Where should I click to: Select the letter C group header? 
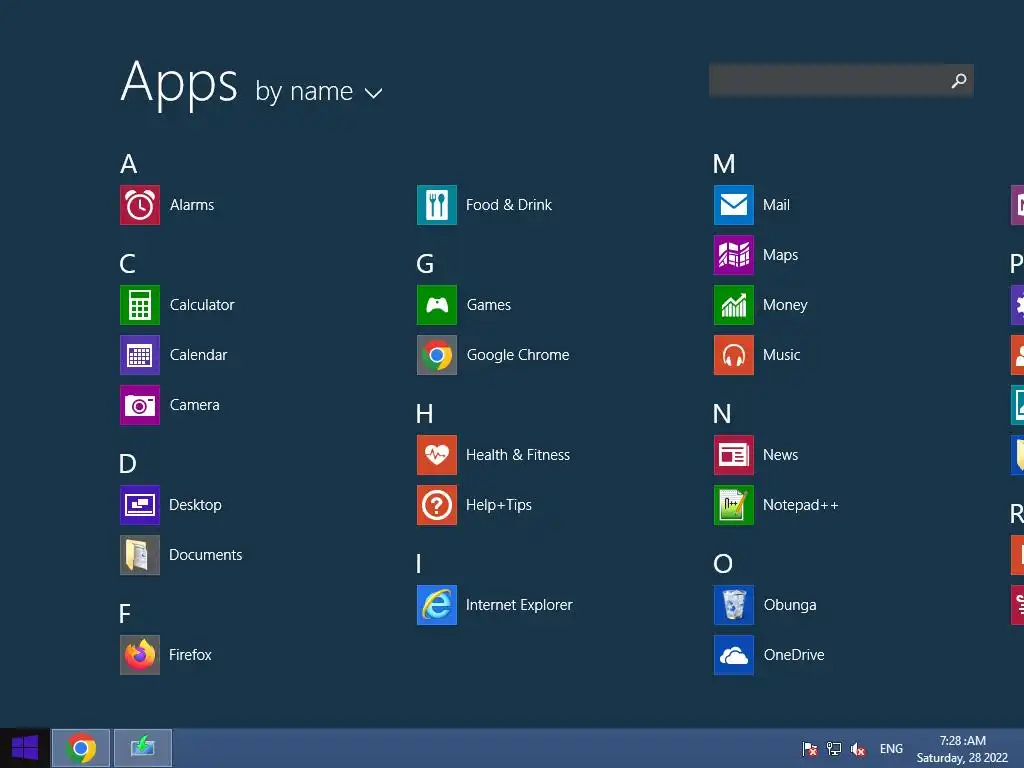128,264
